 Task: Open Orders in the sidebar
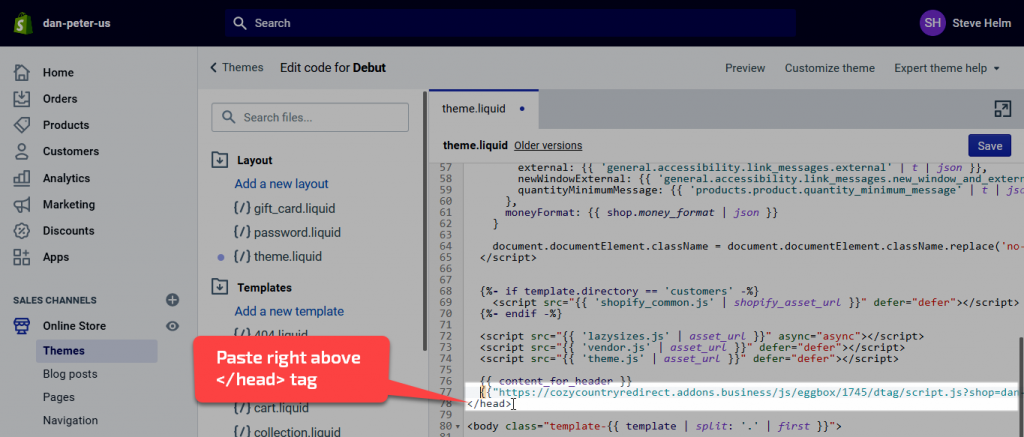tap(60, 99)
